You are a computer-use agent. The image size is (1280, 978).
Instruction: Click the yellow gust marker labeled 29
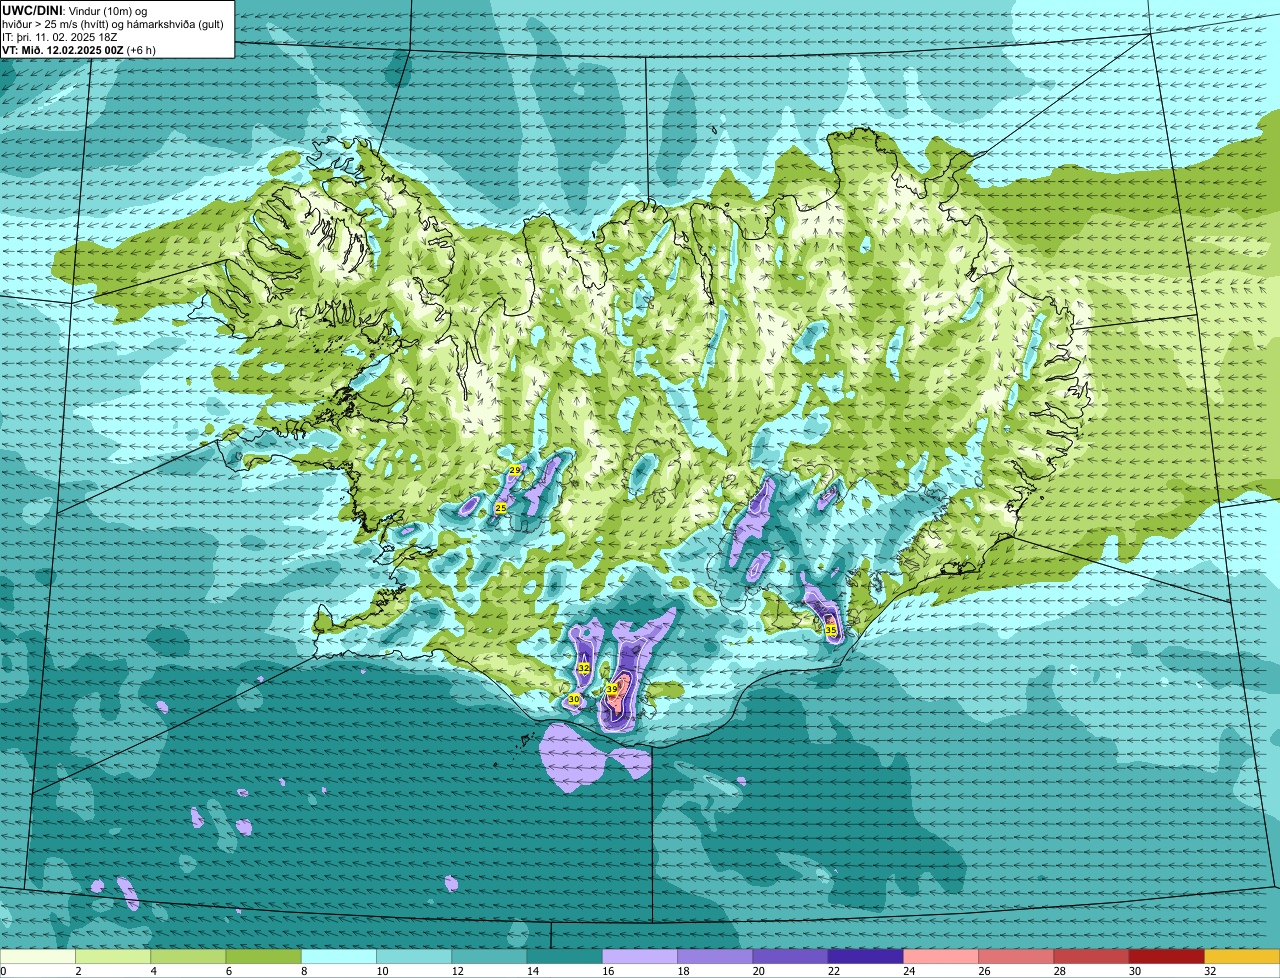515,470
